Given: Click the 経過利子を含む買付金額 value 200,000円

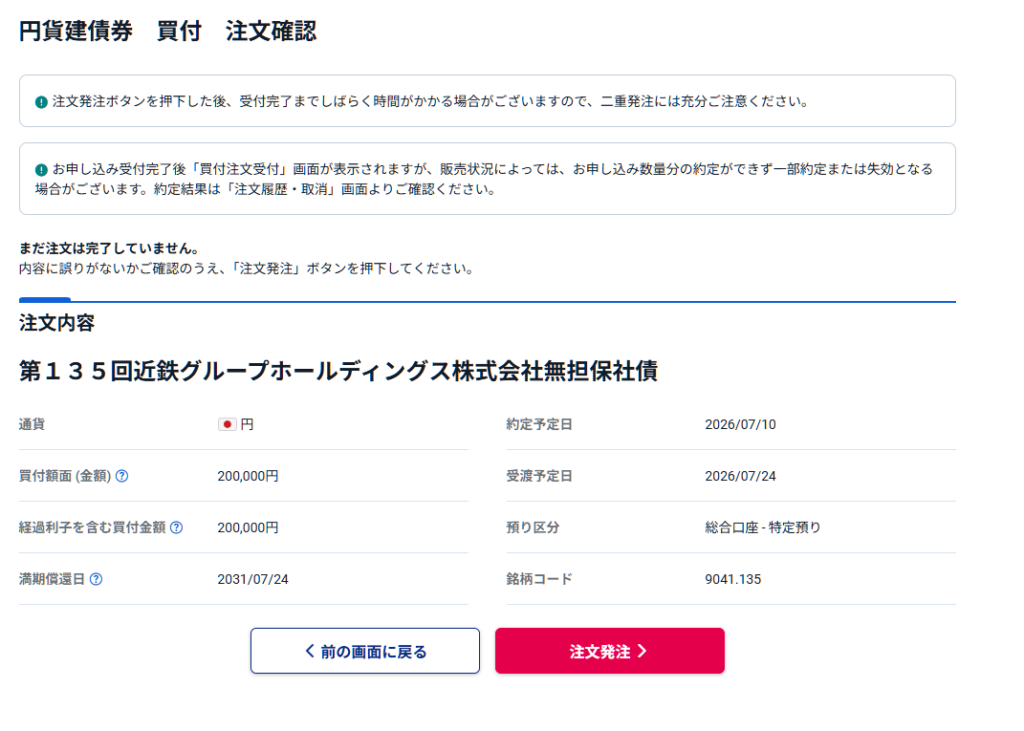Looking at the screenshot, I should click(x=248, y=527).
